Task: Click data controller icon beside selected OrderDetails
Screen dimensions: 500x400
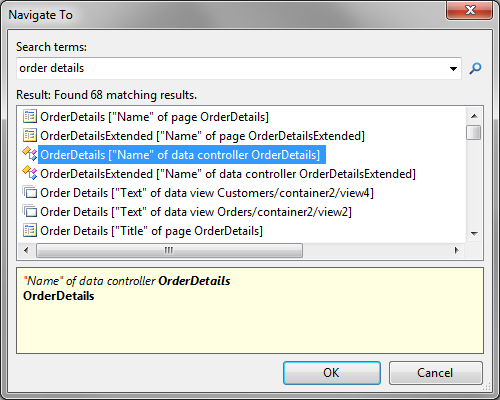Action: point(30,154)
